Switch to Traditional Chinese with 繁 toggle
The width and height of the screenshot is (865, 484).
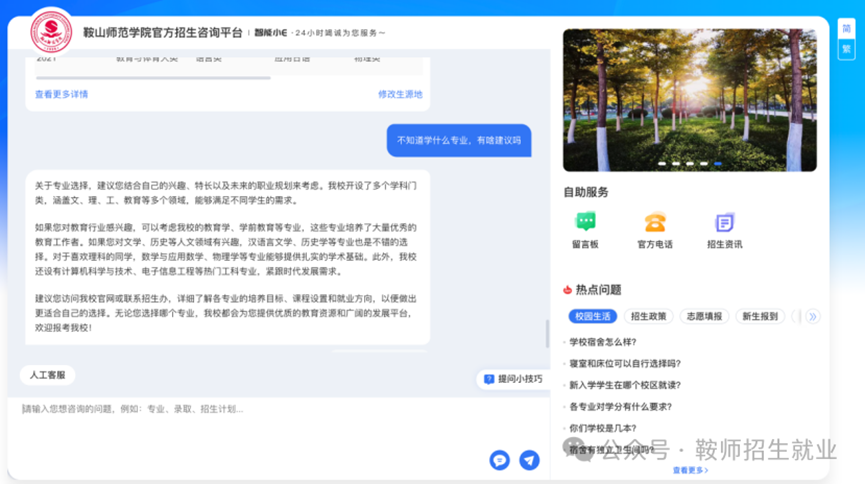click(x=846, y=48)
